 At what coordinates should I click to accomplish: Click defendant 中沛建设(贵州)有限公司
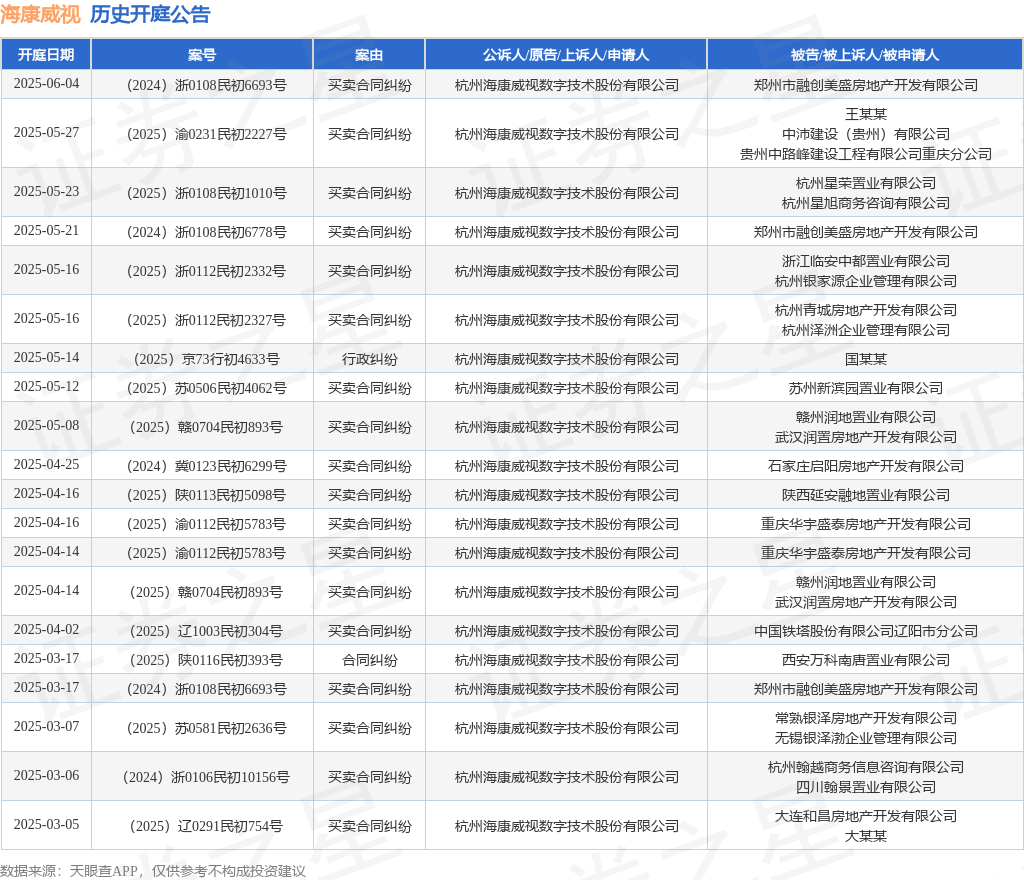(x=865, y=134)
